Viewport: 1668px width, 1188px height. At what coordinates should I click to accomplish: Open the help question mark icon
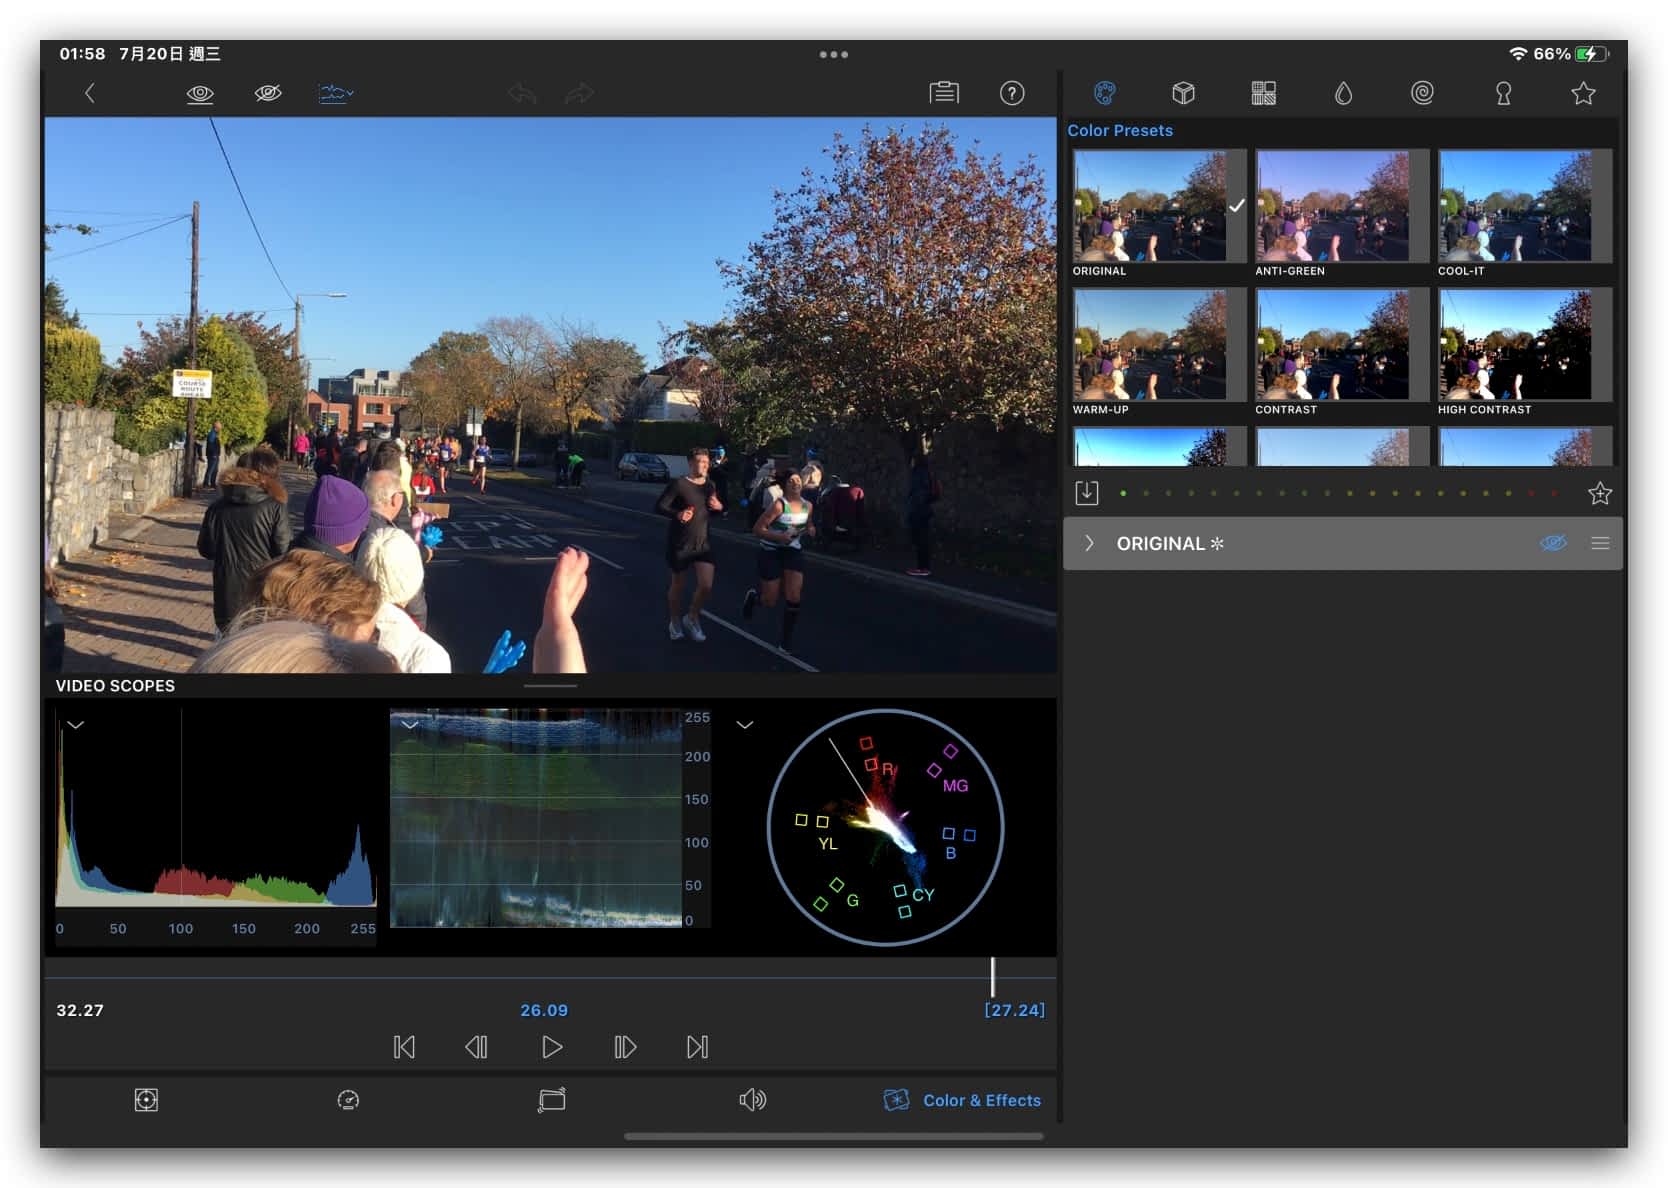pos(1012,93)
